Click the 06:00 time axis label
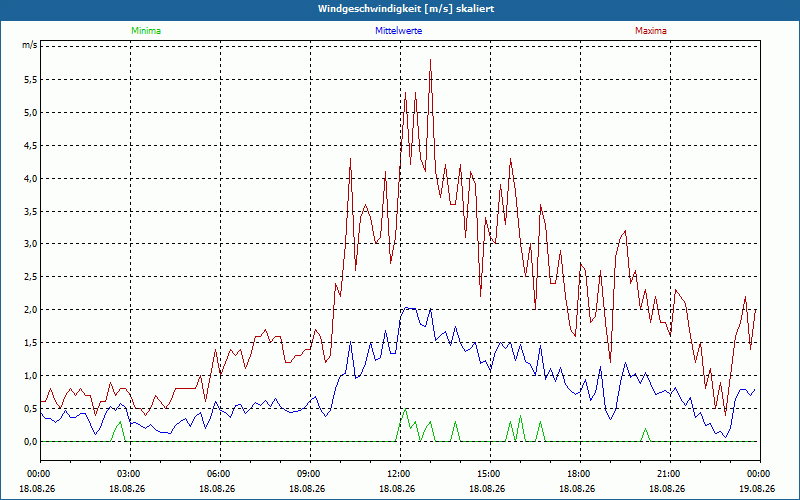The height and width of the screenshot is (500, 800). [220, 474]
